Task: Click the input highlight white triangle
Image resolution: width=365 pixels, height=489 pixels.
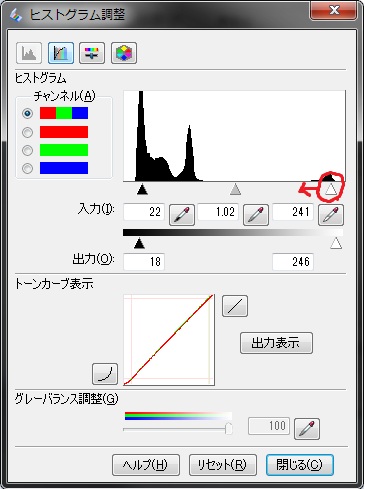Action: (331, 189)
